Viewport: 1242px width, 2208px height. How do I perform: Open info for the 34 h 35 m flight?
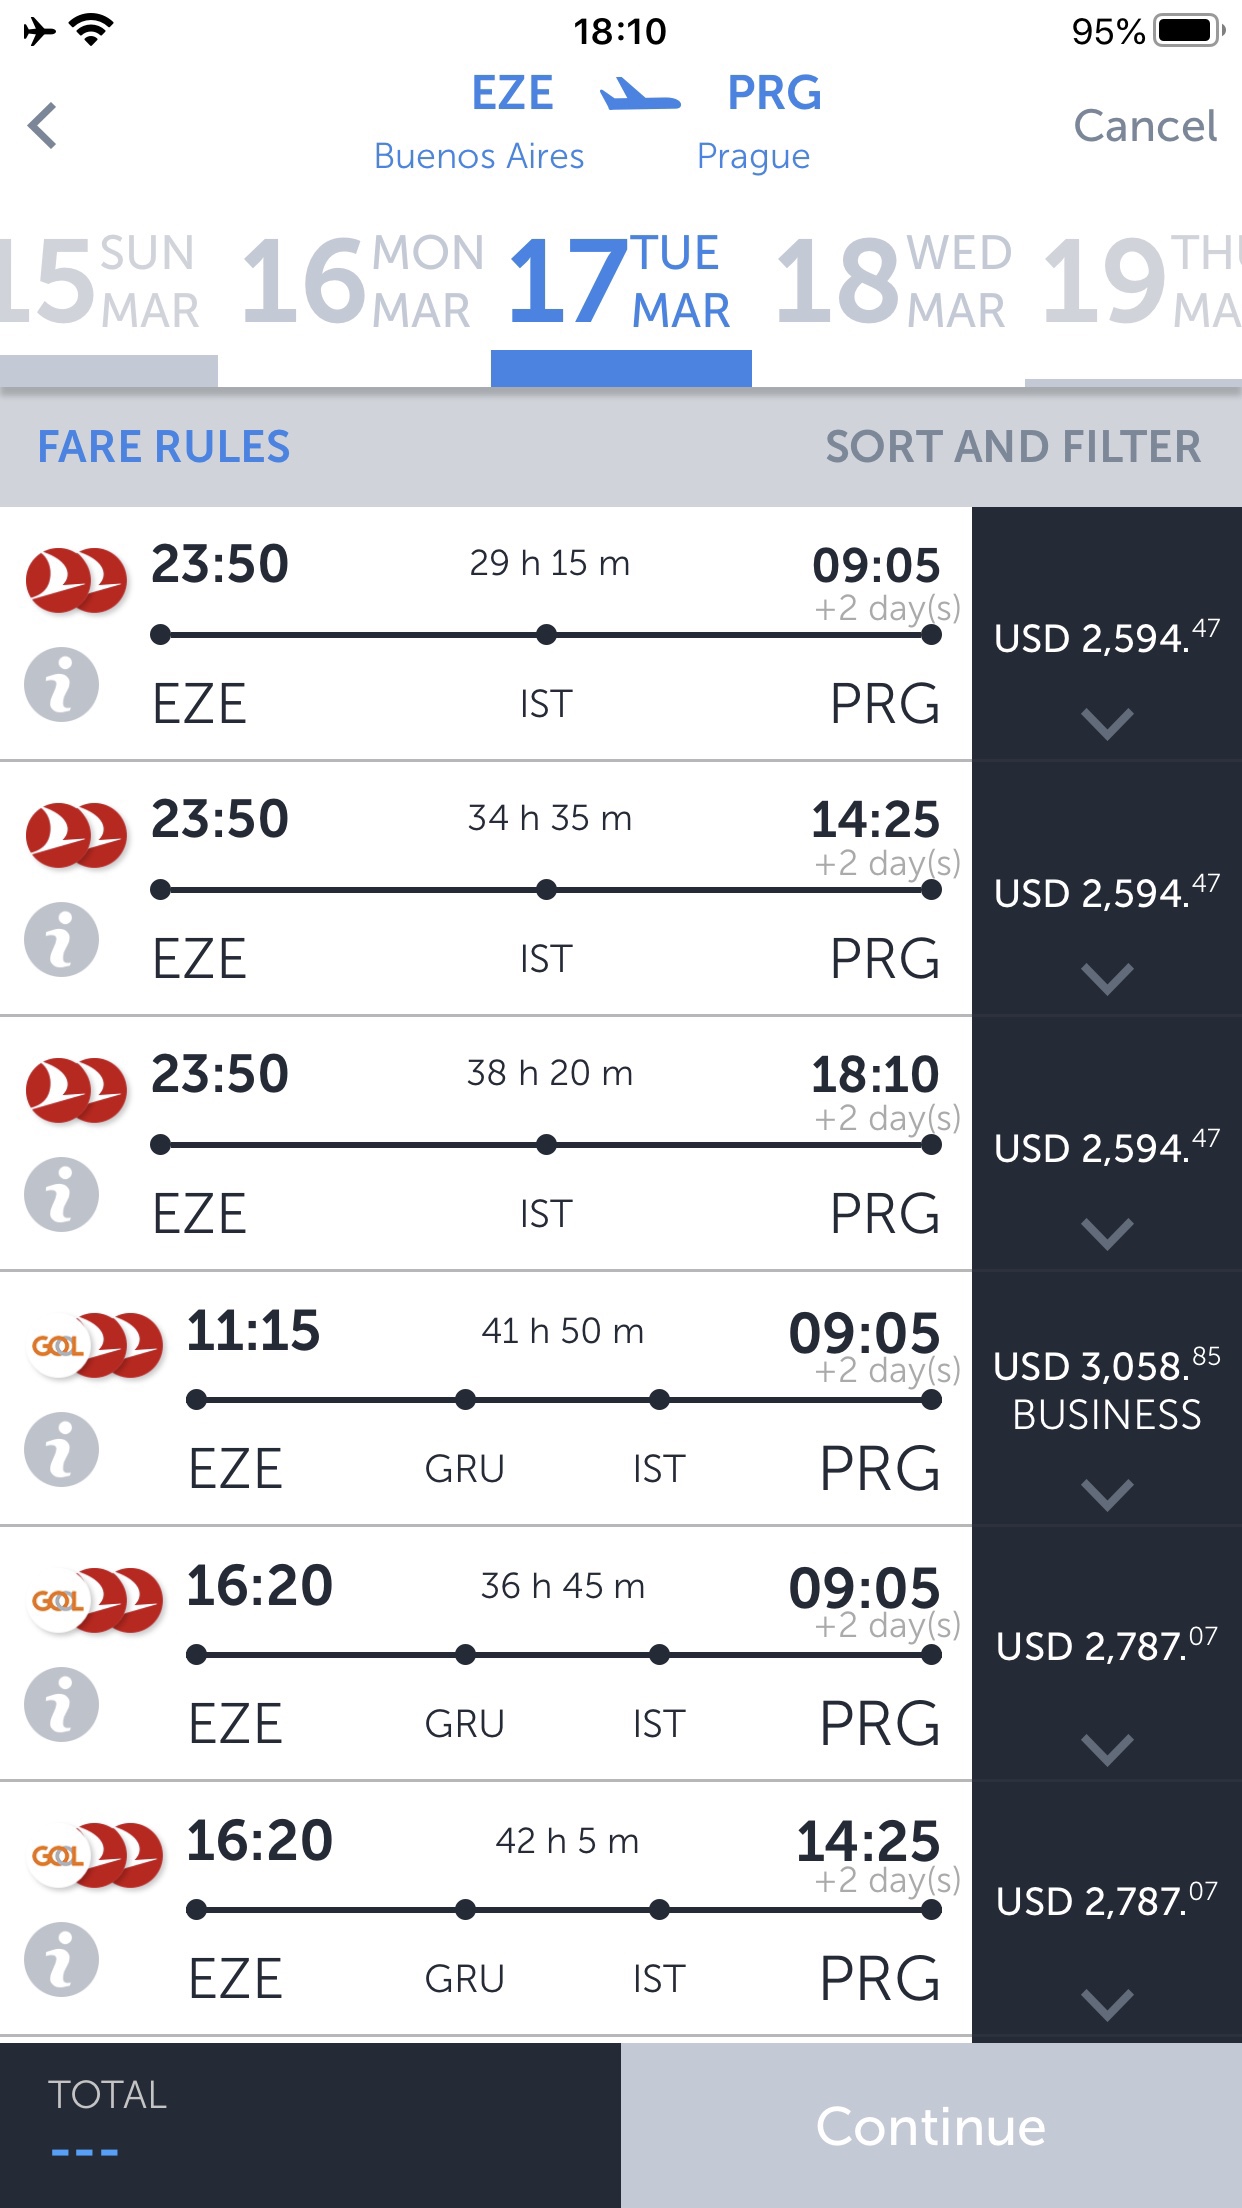[x=61, y=940]
